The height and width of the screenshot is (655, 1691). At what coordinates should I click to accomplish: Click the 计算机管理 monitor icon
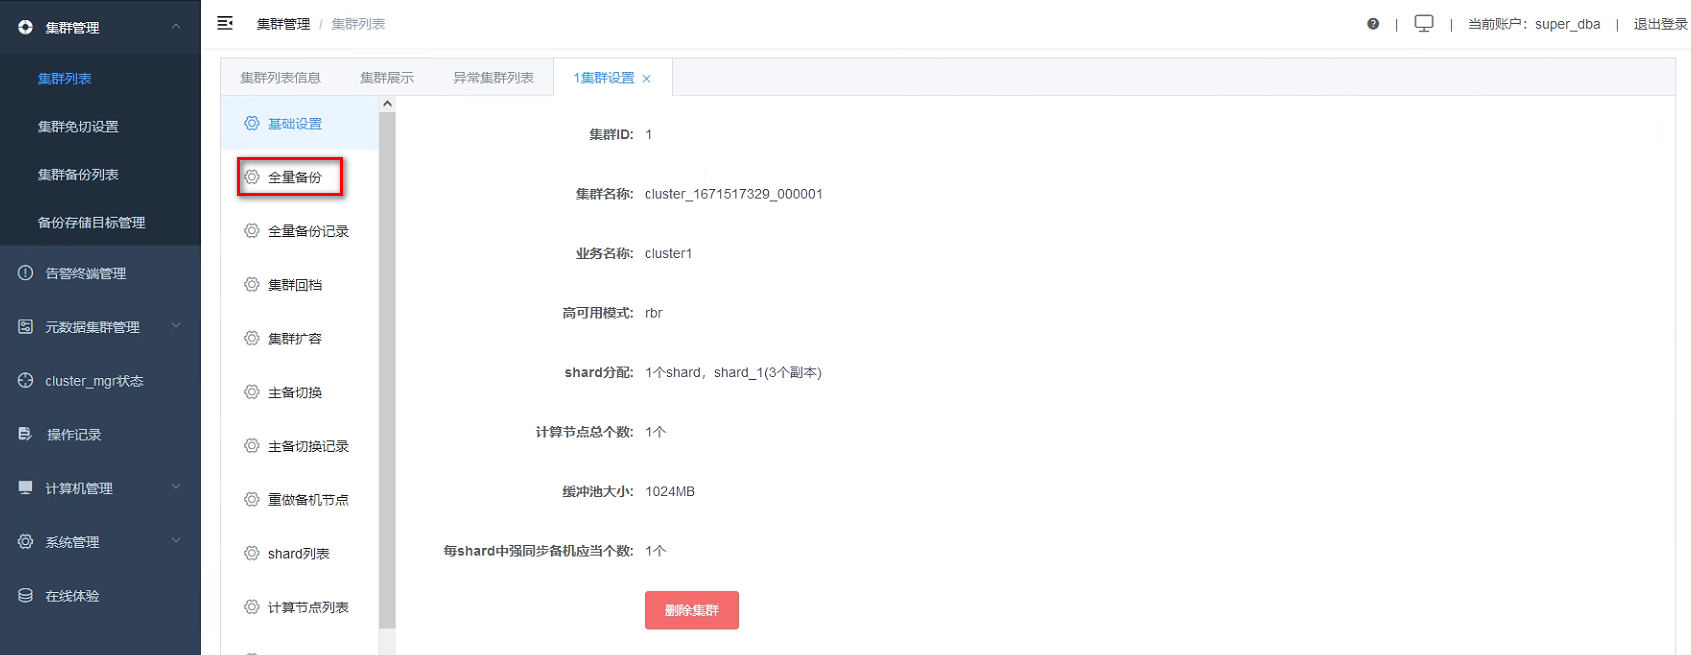pyautogui.click(x=25, y=488)
